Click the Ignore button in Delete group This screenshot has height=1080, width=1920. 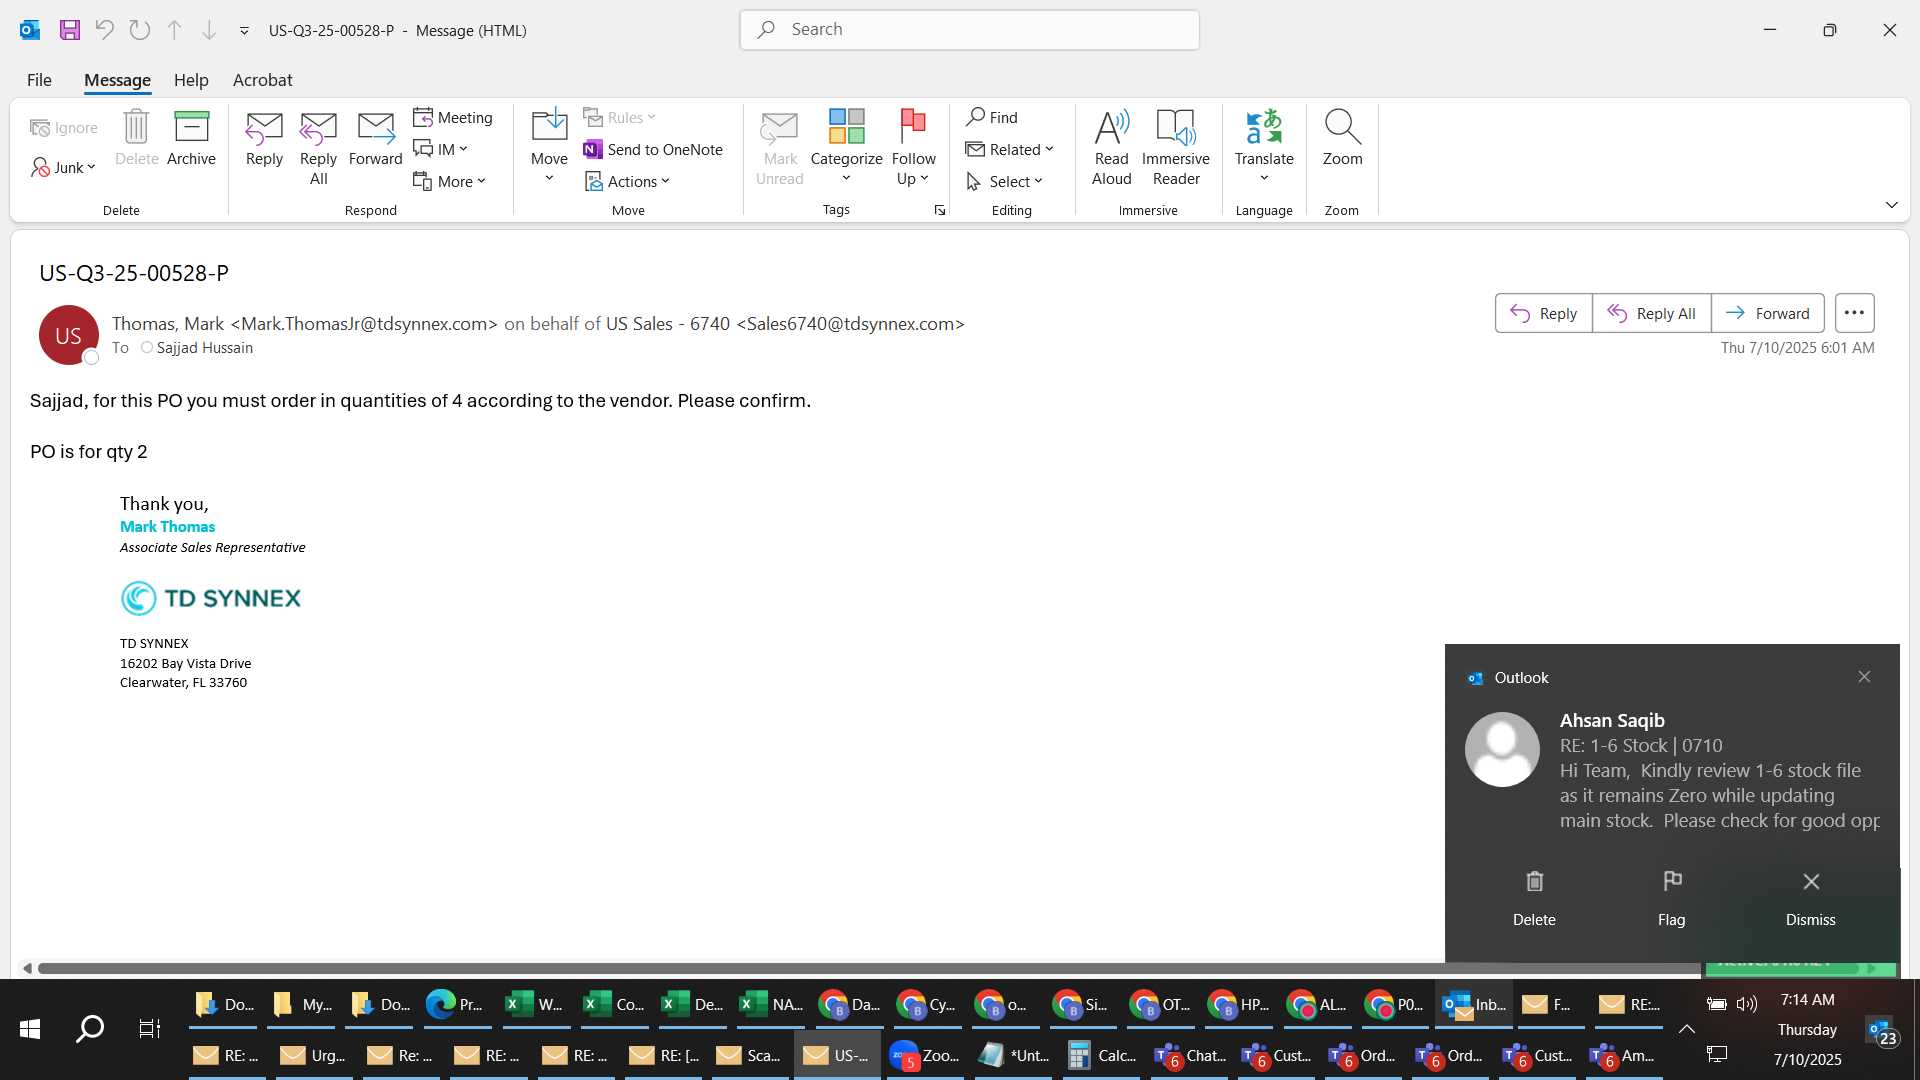coord(64,128)
